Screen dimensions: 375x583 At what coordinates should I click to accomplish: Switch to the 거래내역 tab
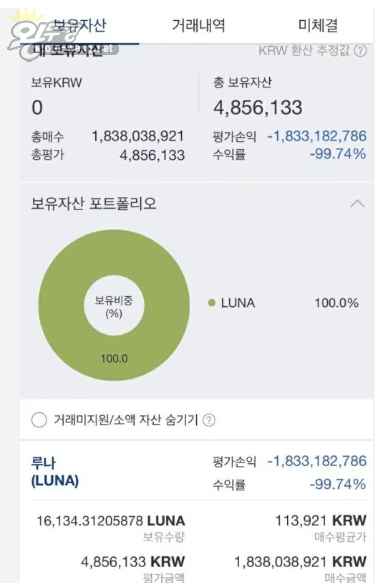198,25
